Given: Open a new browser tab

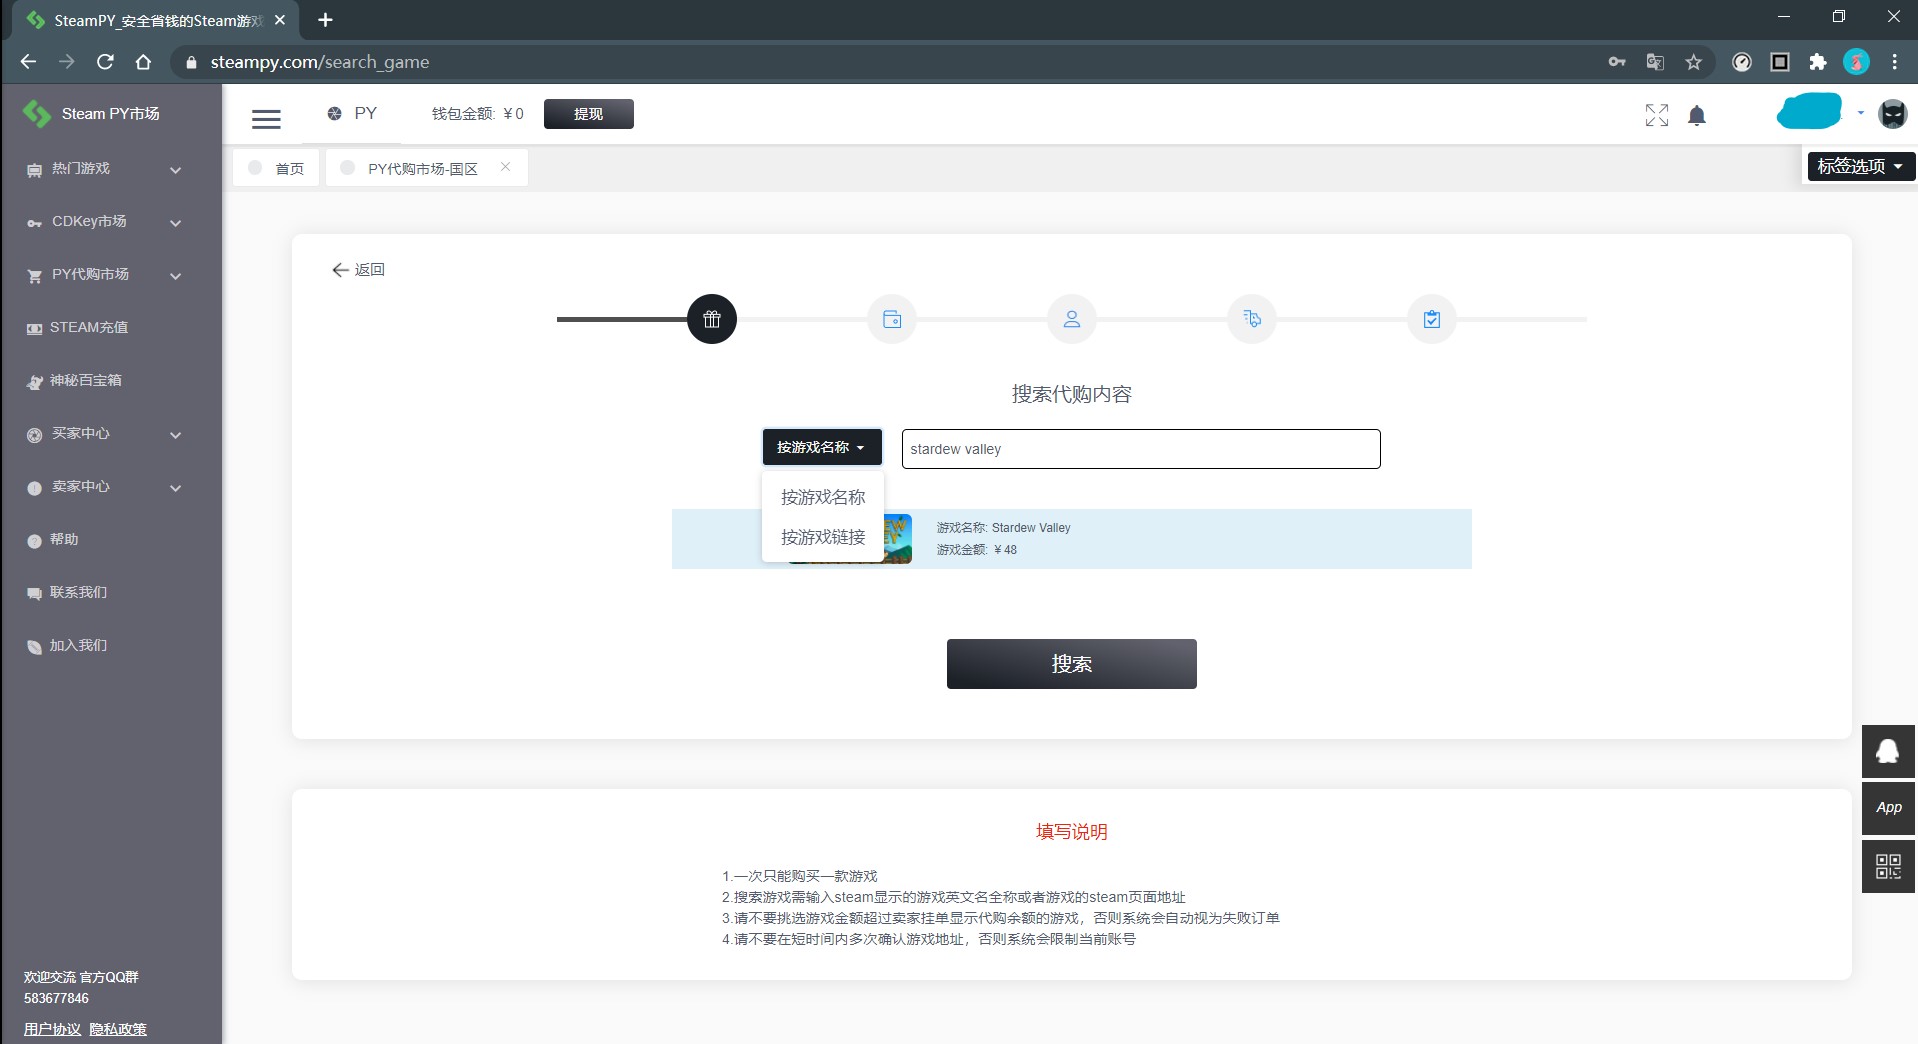Looking at the screenshot, I should pos(325,20).
